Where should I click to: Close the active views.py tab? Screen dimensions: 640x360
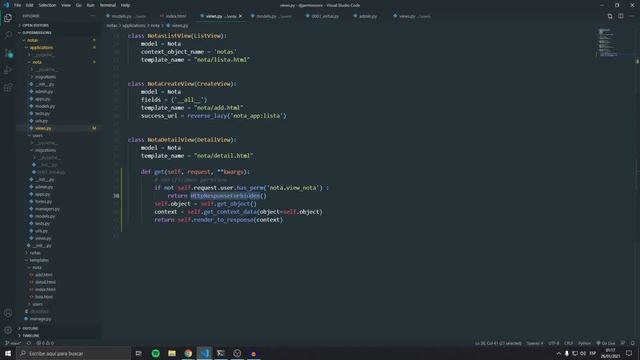(x=240, y=16)
